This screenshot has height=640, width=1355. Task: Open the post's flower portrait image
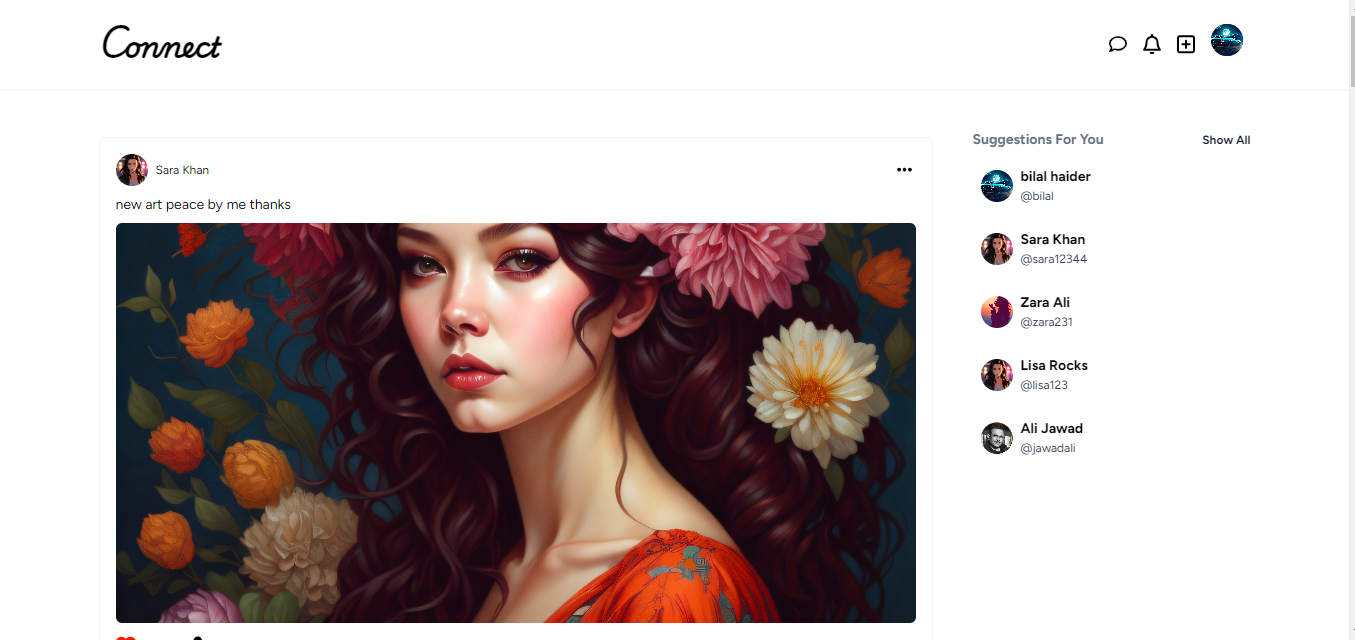pos(516,422)
